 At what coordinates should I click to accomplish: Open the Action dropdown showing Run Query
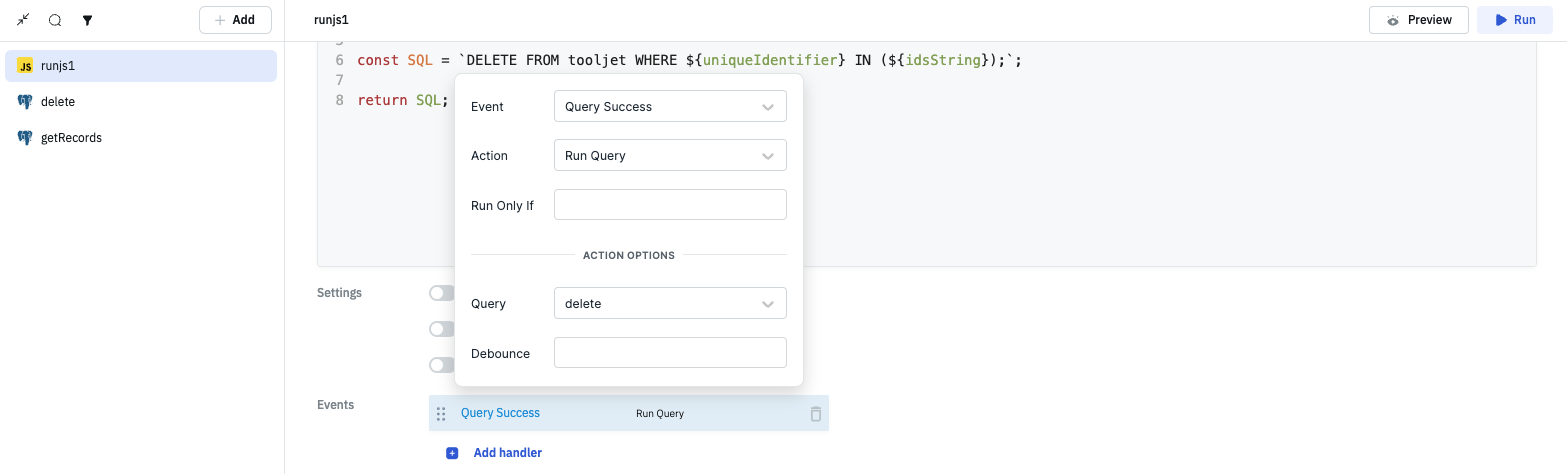pos(670,156)
